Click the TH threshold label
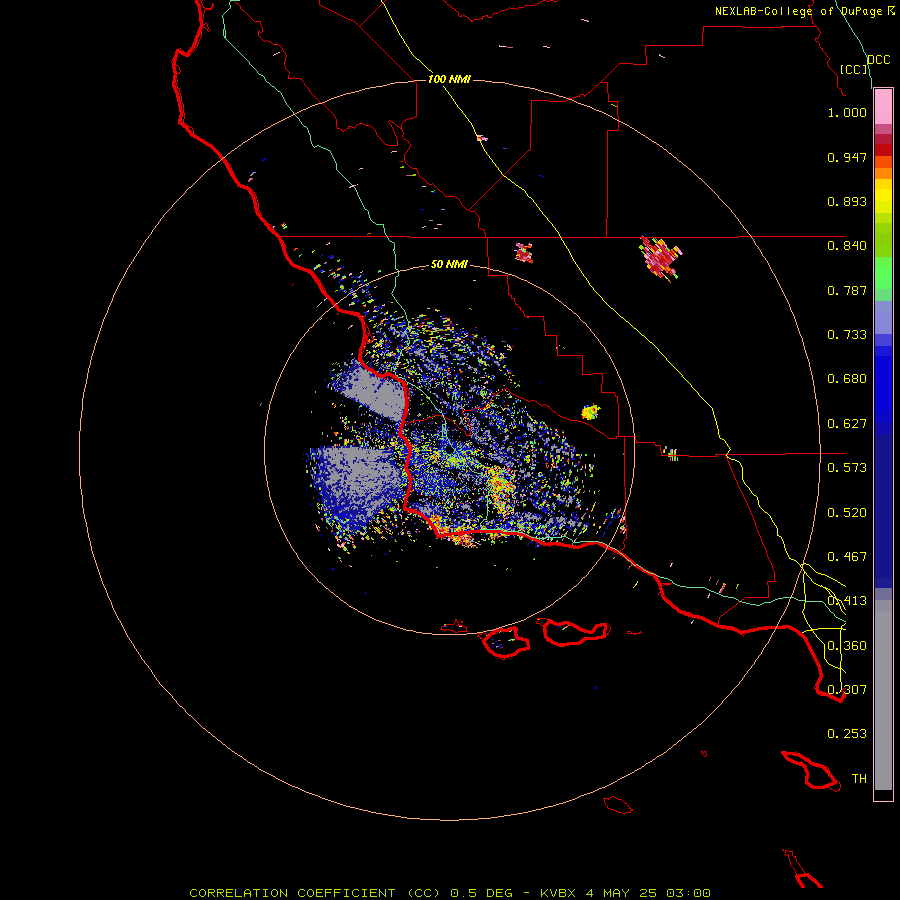The width and height of the screenshot is (900, 900). (x=859, y=779)
